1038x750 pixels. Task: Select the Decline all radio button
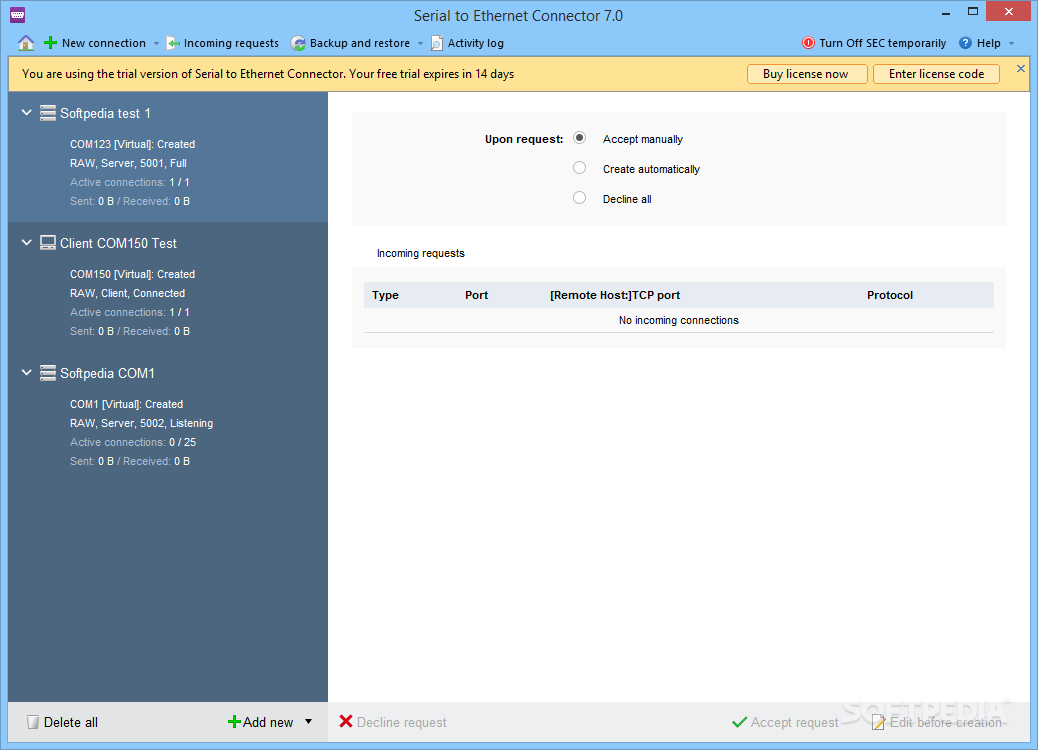click(x=579, y=198)
